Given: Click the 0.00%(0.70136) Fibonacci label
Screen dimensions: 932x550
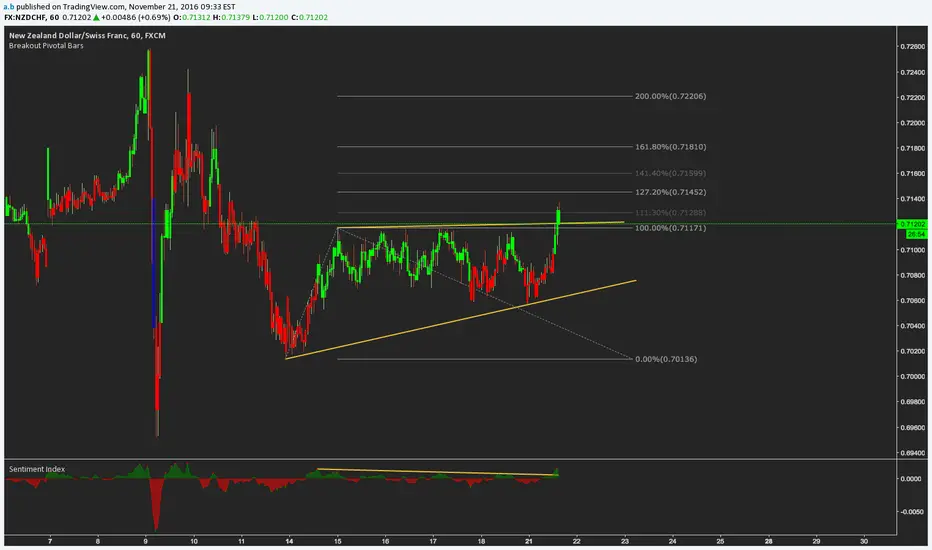Looking at the screenshot, I should 666,359.
